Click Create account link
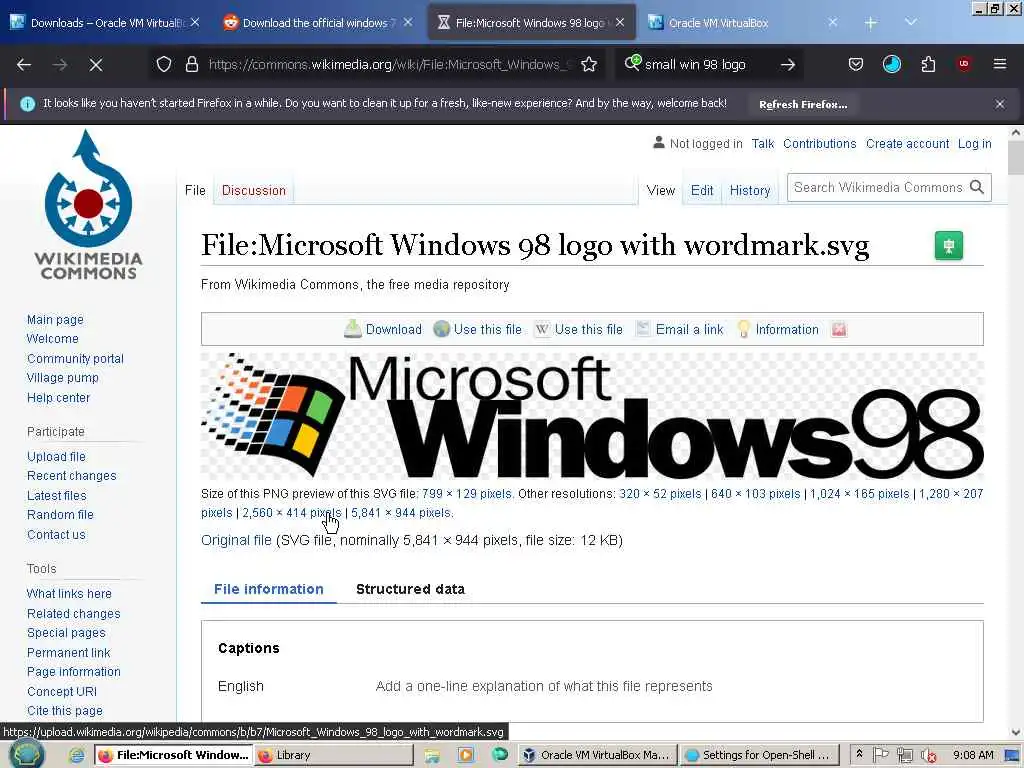 coord(907,144)
